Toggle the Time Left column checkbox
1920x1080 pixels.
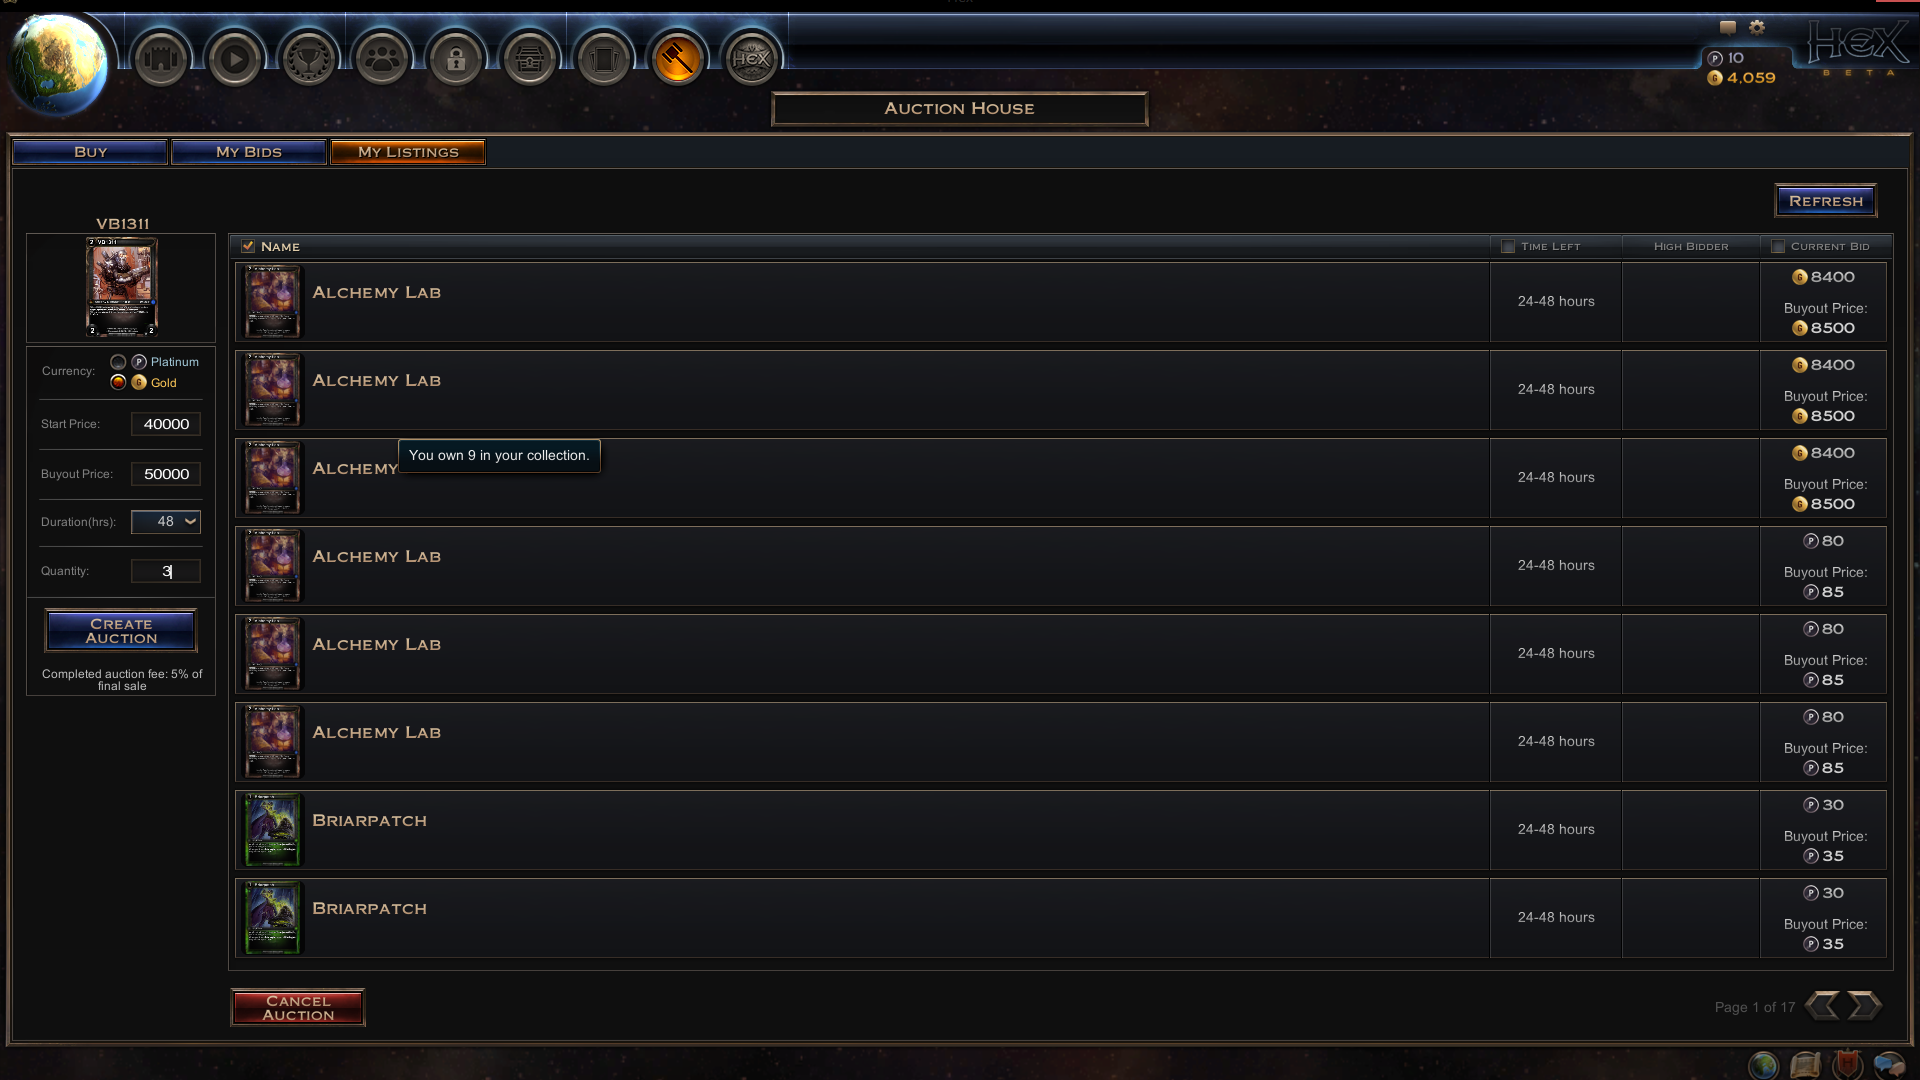1508,246
